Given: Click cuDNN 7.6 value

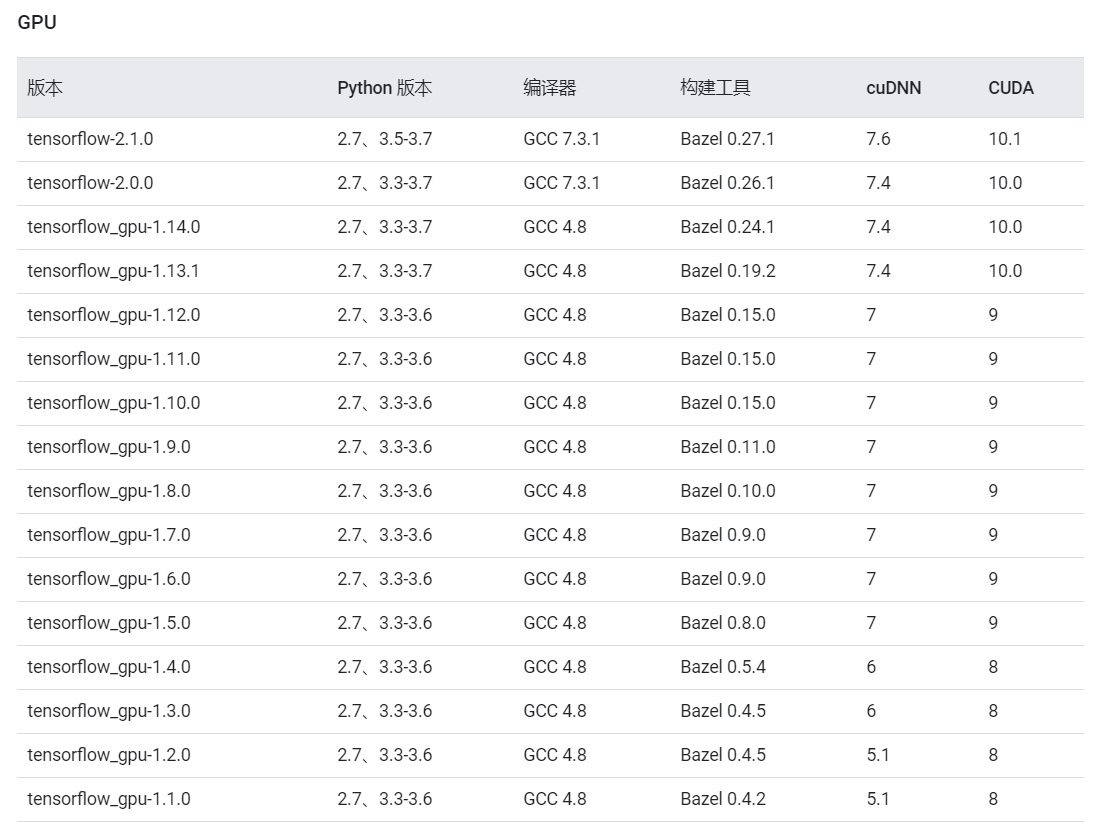Looking at the screenshot, I should pos(878,139).
